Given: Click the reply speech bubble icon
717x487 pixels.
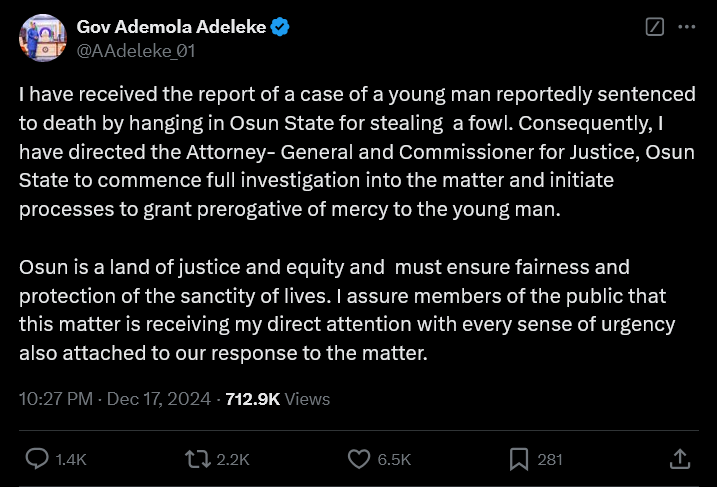Looking at the screenshot, I should (x=37, y=459).
